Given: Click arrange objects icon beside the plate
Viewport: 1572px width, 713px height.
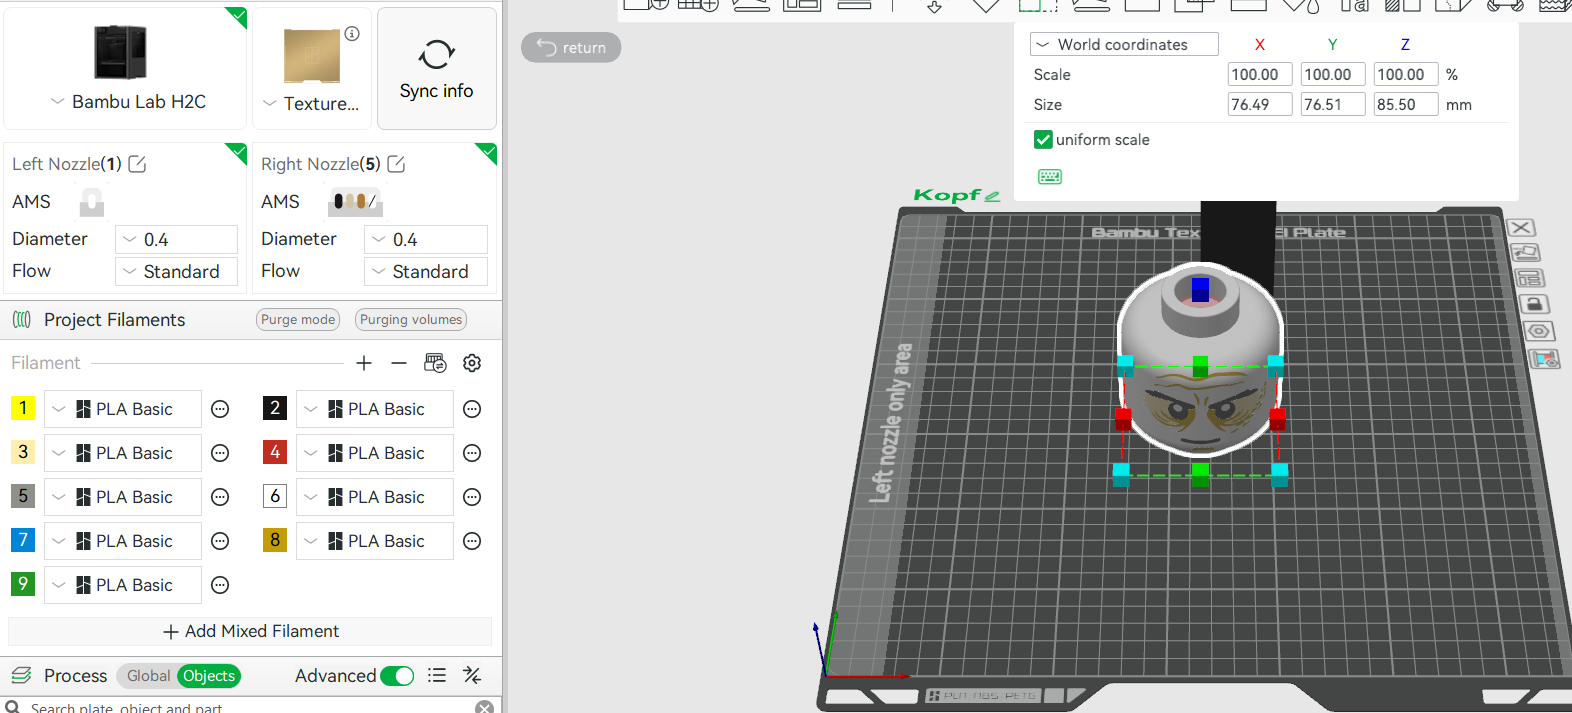Looking at the screenshot, I should coord(1529,278).
